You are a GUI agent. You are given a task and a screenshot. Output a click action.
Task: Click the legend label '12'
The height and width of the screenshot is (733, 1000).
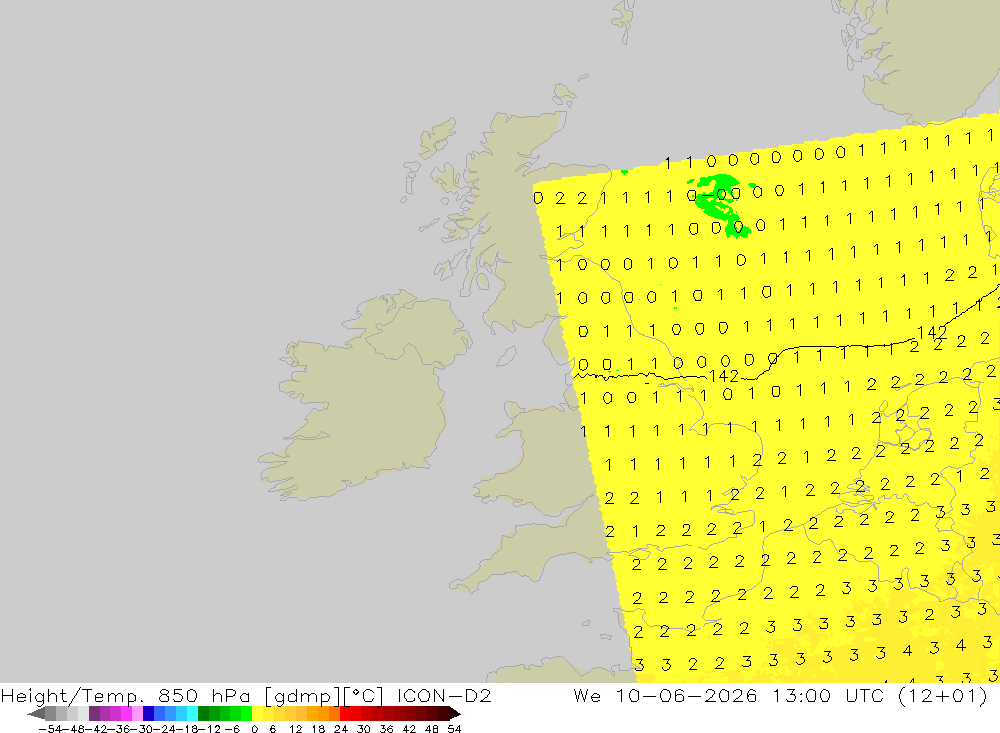(x=295, y=729)
